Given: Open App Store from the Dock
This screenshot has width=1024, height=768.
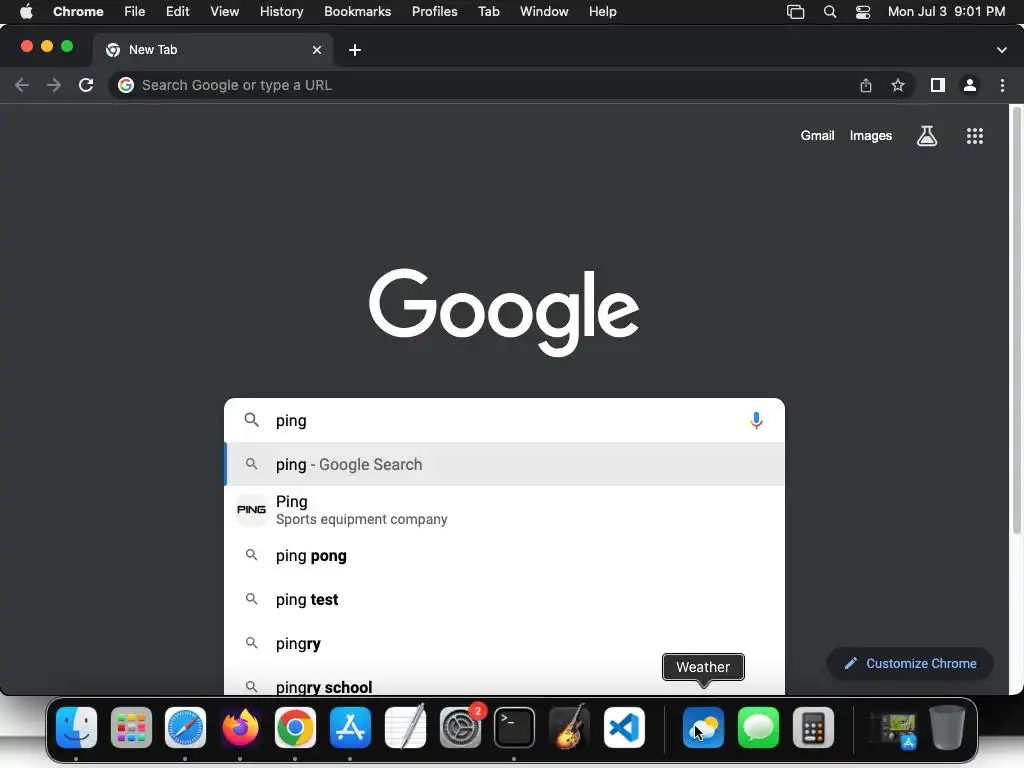Looking at the screenshot, I should point(350,728).
